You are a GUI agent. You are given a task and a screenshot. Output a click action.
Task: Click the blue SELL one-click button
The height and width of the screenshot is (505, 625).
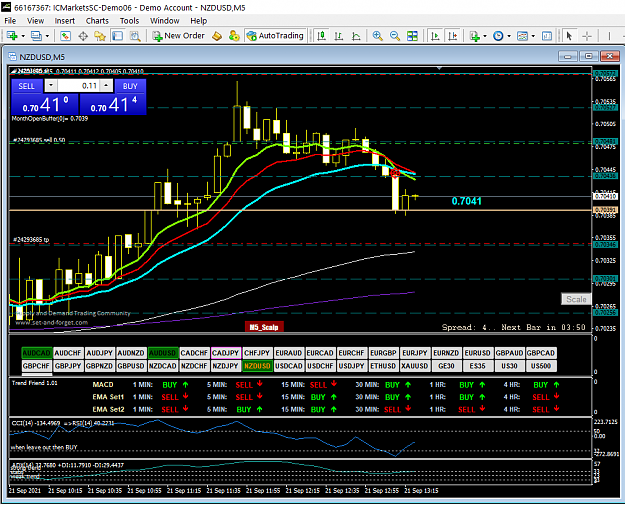point(26,86)
